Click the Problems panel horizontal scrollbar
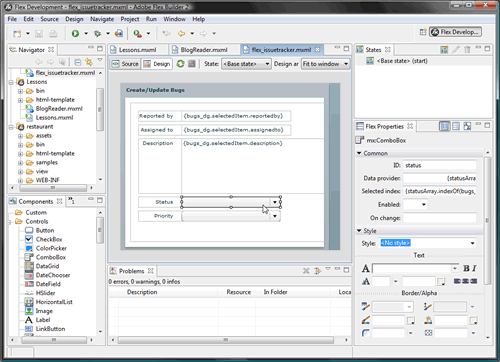 pyautogui.click(x=226, y=340)
